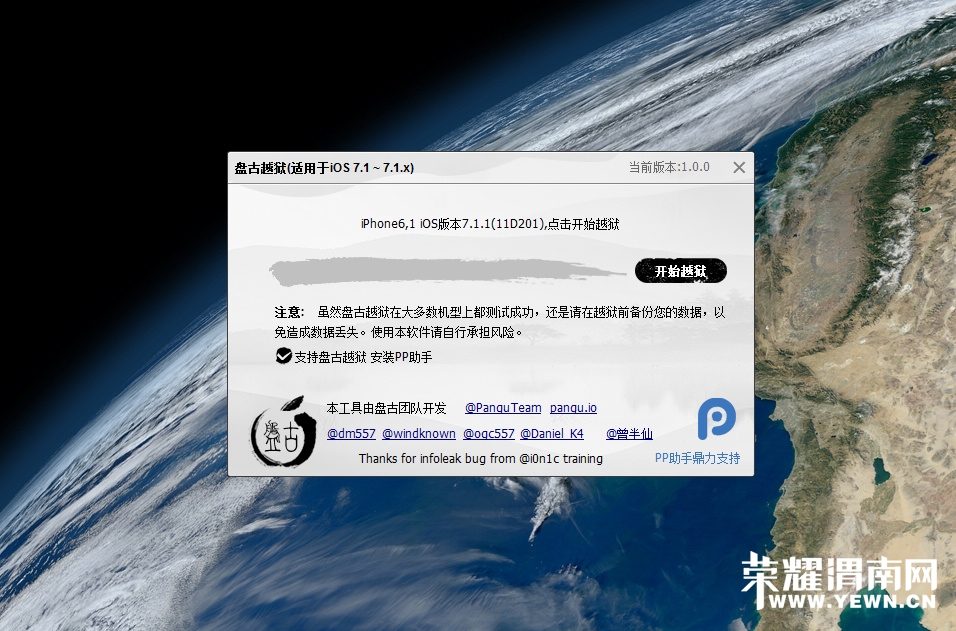Click the blue PP Assistant logo

[x=716, y=418]
